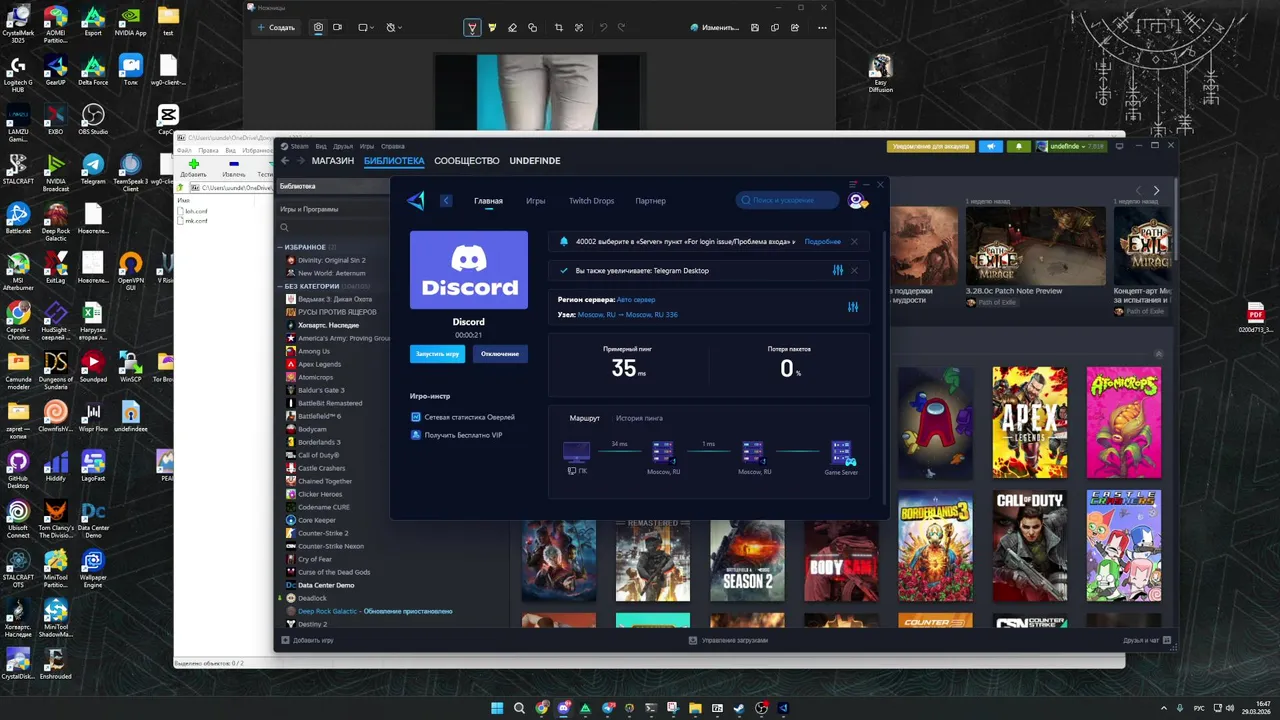Open the booster window's hamburger menu

(853, 184)
